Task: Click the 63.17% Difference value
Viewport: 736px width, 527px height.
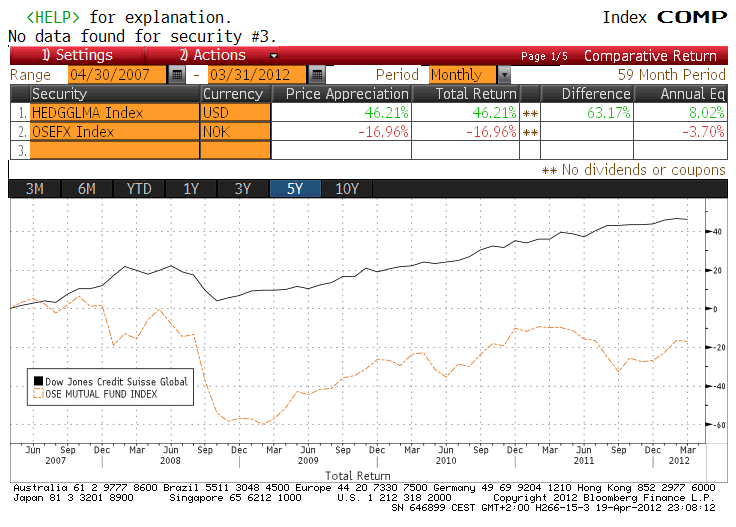Action: coord(609,113)
